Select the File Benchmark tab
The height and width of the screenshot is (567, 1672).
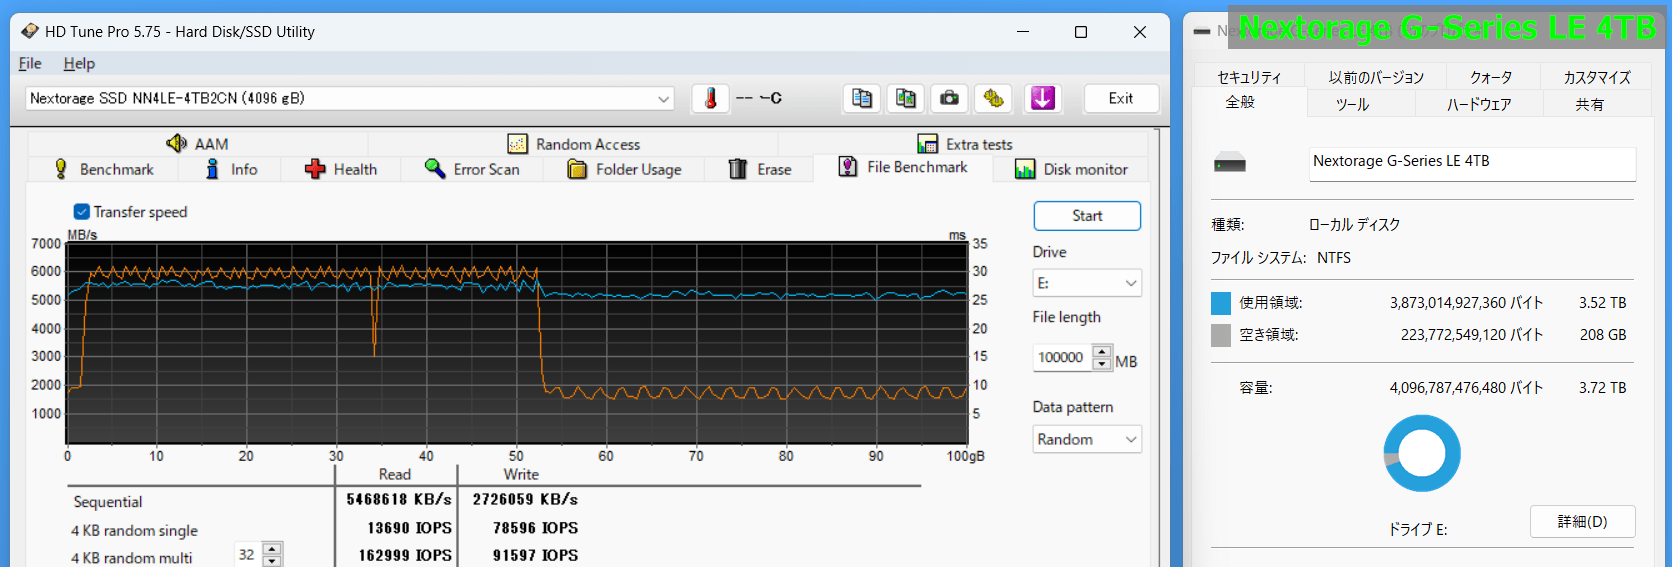tap(903, 167)
